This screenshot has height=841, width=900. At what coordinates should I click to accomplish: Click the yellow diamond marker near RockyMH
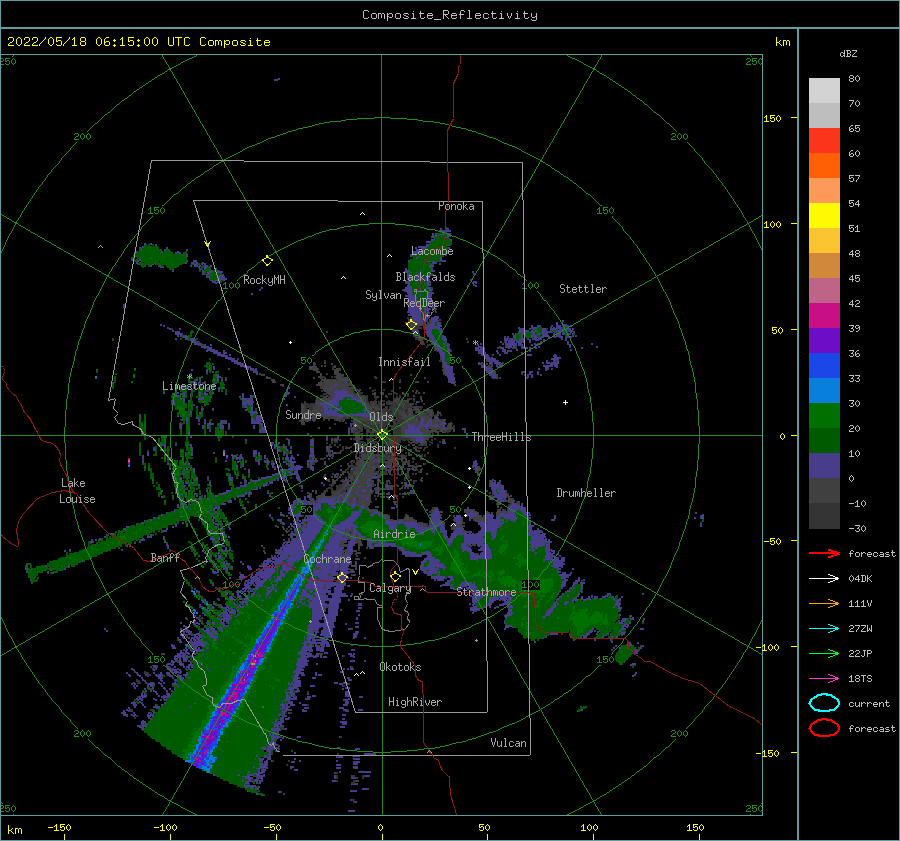point(267,261)
